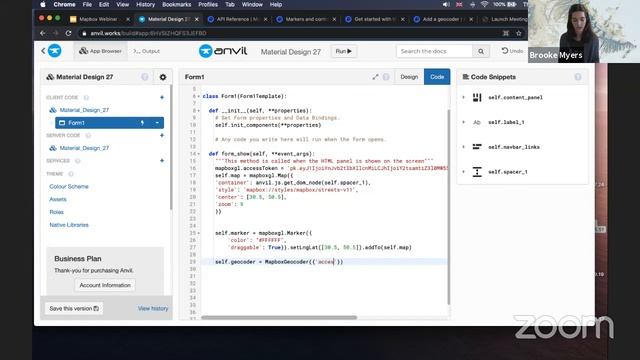The height and width of the screenshot is (360, 640).
Task: Click the Run button
Action: click(343, 51)
